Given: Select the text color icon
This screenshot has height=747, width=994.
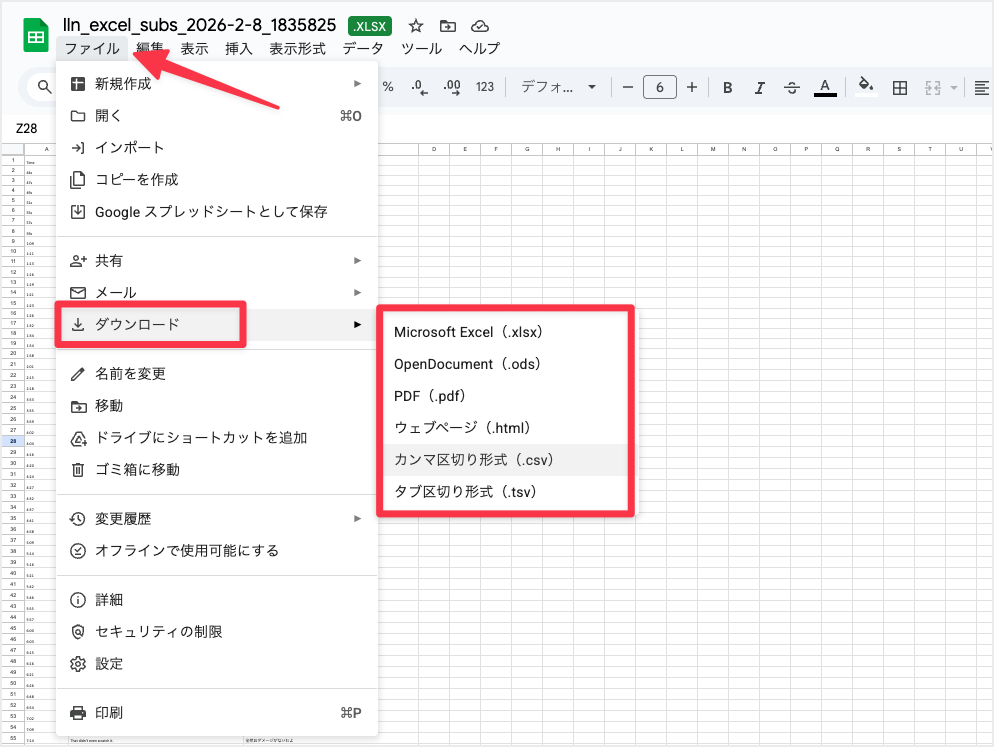Looking at the screenshot, I should click(x=825, y=87).
